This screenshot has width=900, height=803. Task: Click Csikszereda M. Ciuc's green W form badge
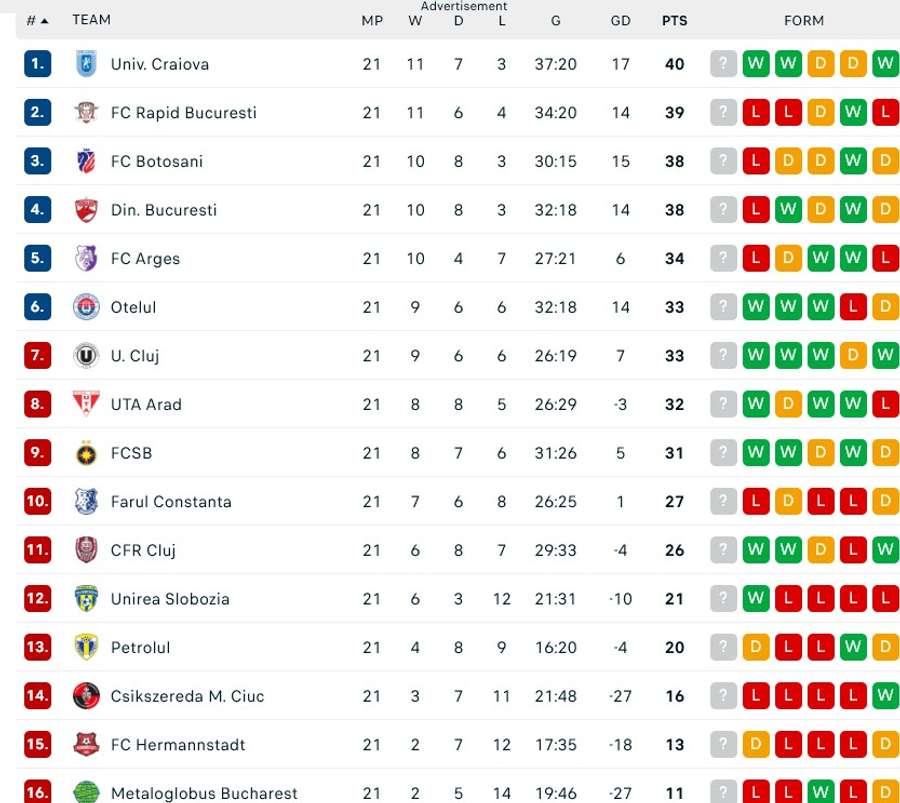(885, 696)
